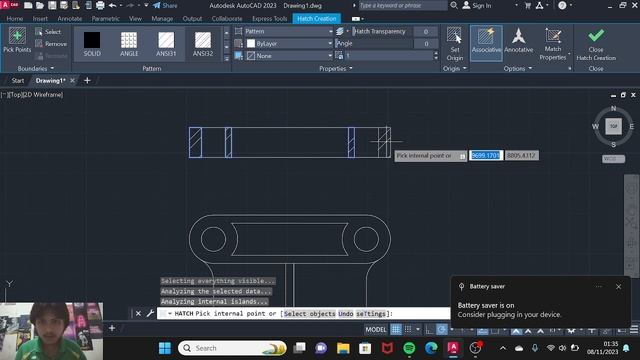Image resolution: width=640 pixels, height=360 pixels.
Task: Choose the ANSI31 hatch pattern swatch
Action: coord(166,44)
